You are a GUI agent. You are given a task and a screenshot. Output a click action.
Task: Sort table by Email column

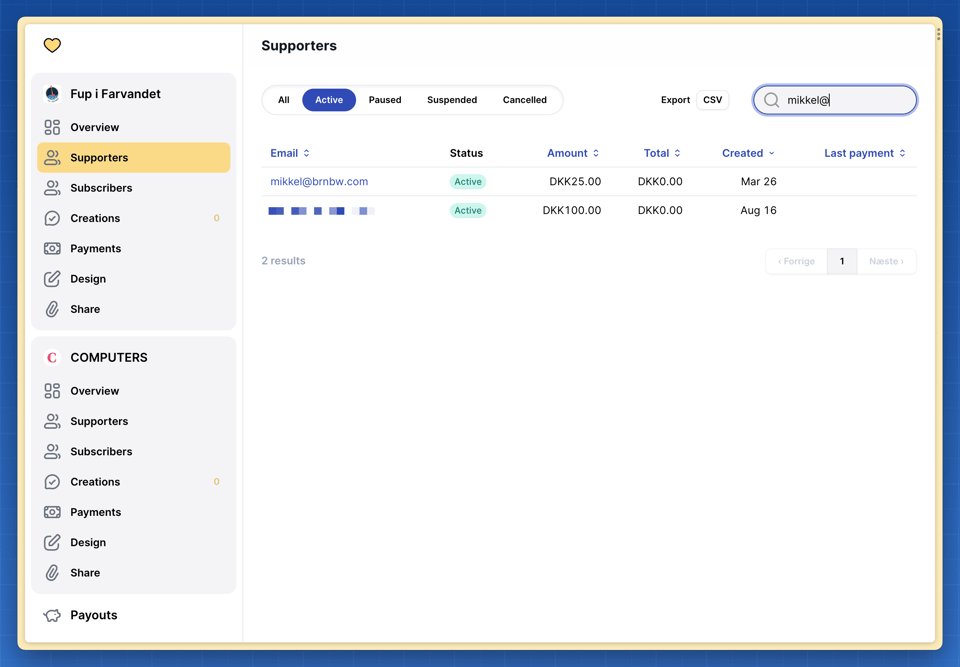(290, 153)
